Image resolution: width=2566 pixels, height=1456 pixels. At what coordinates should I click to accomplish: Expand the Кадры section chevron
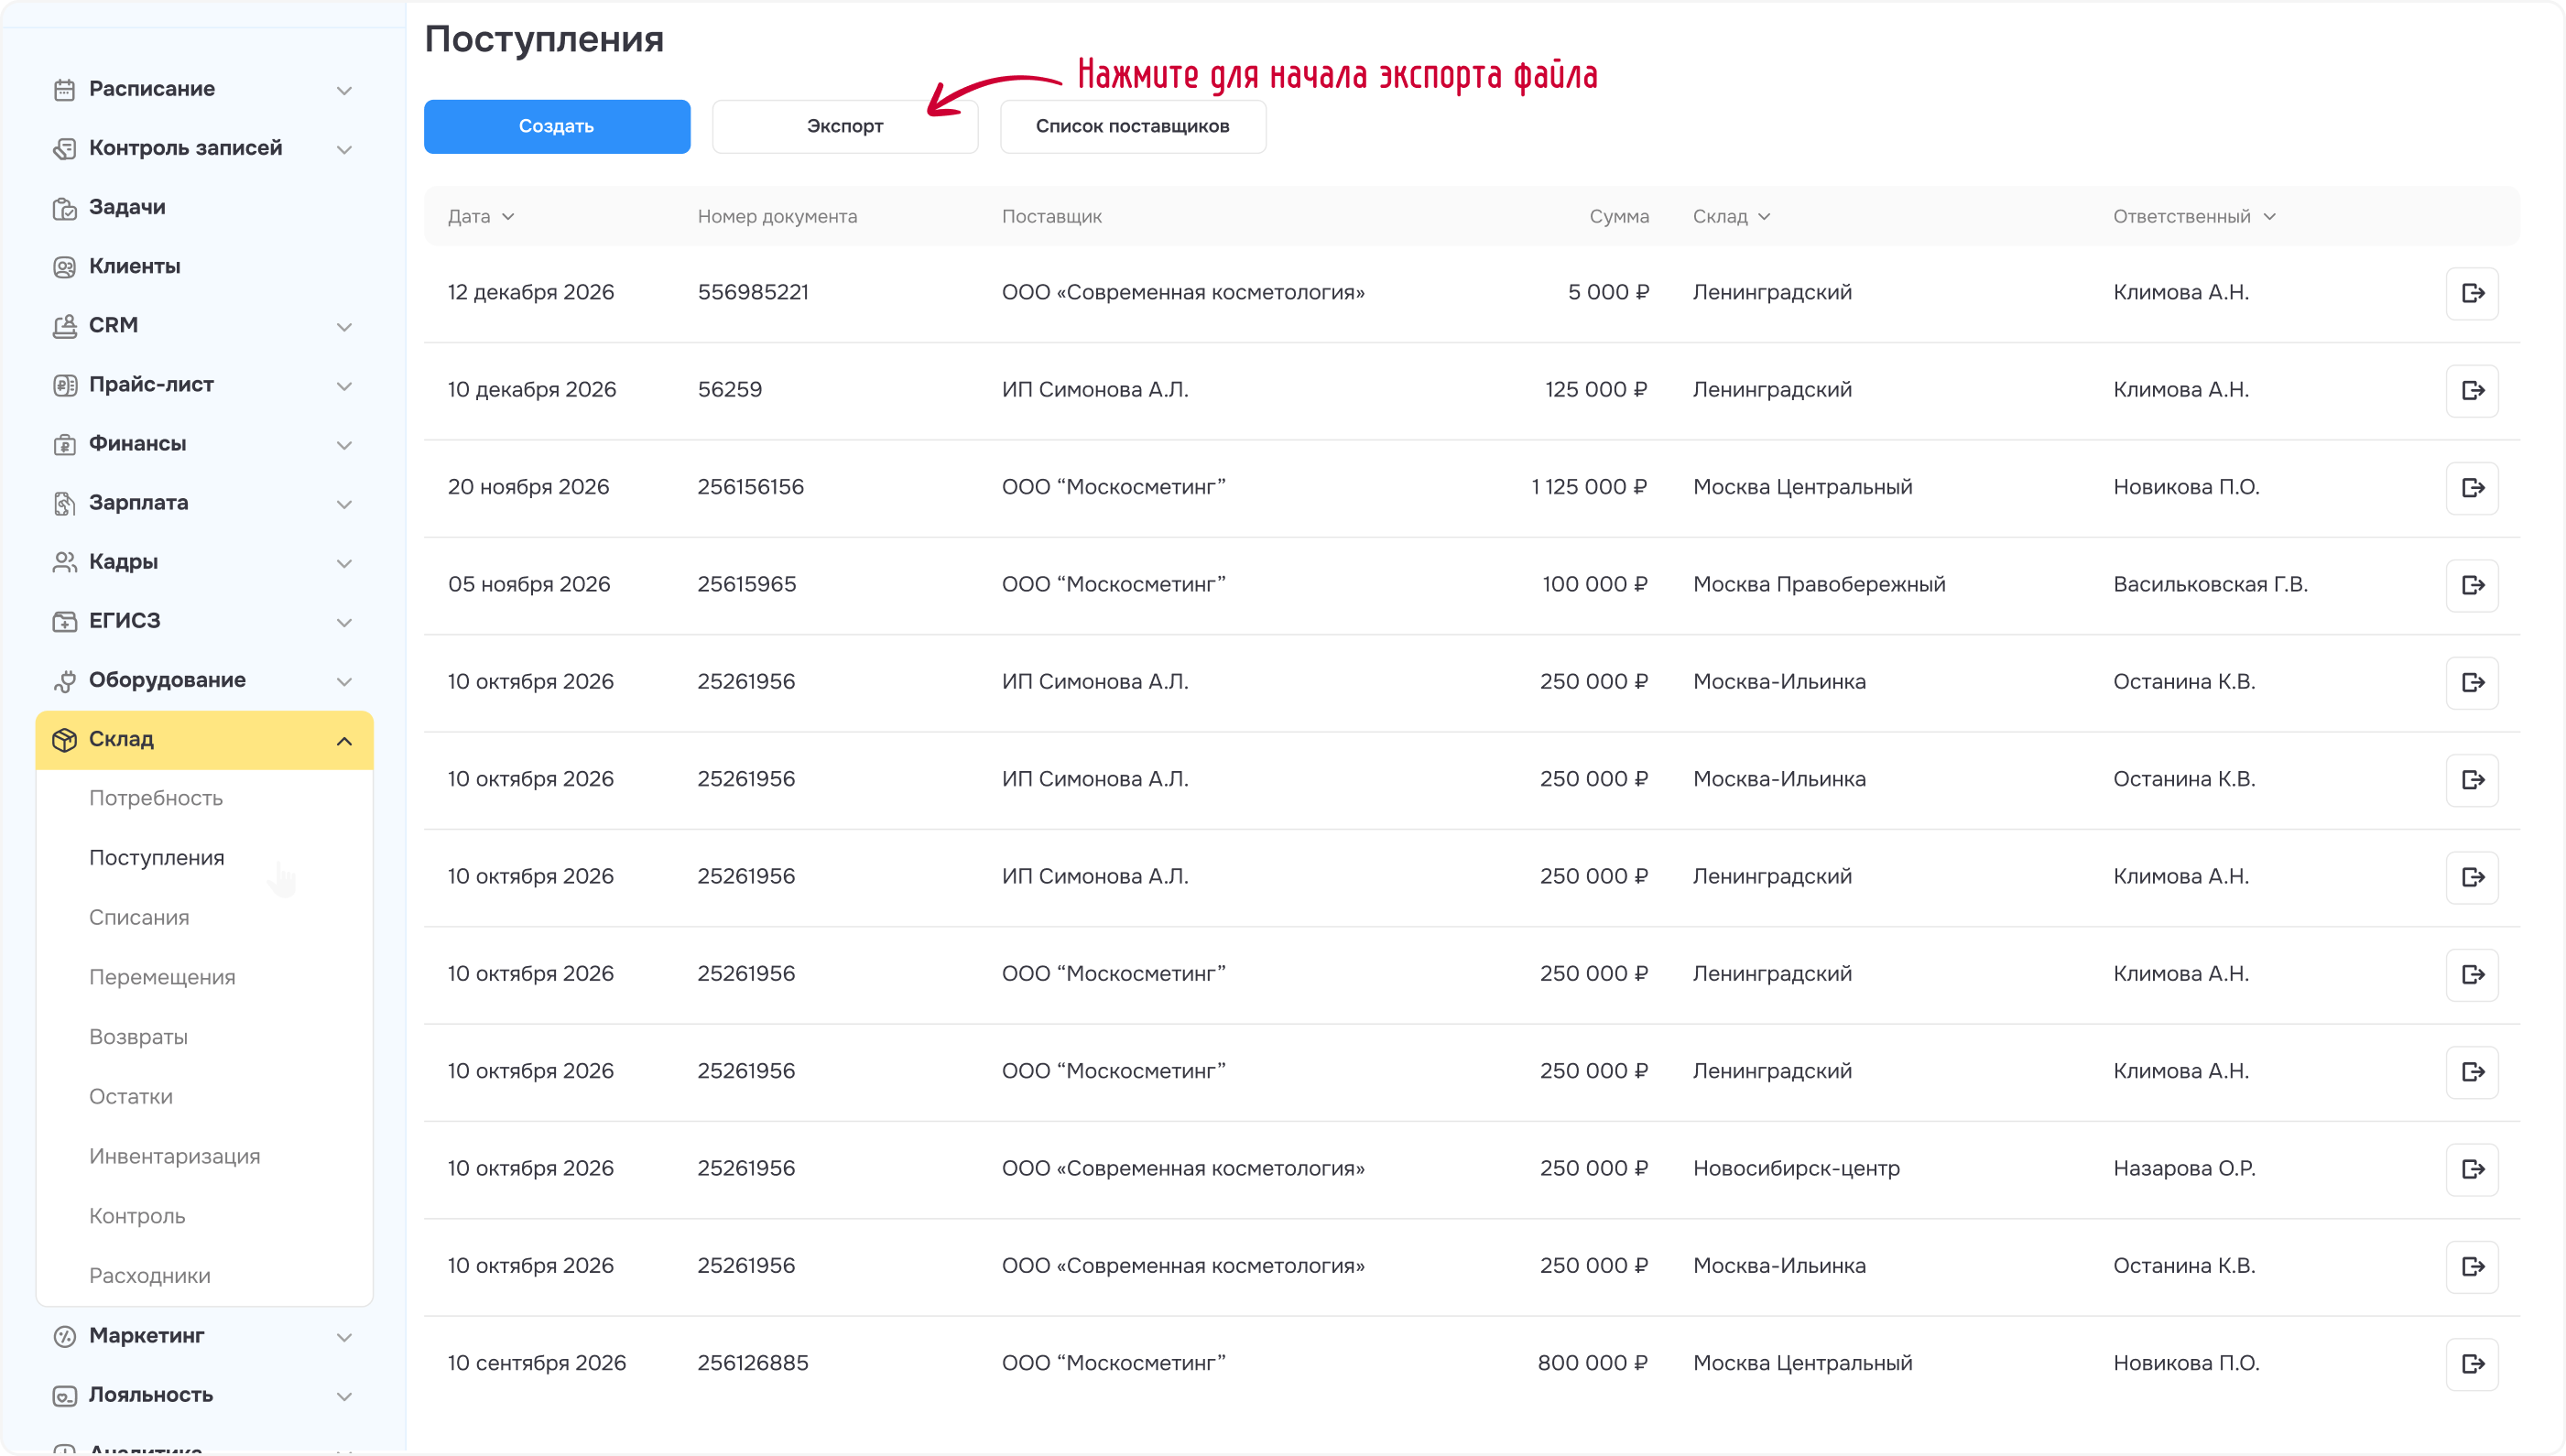pyautogui.click(x=344, y=563)
